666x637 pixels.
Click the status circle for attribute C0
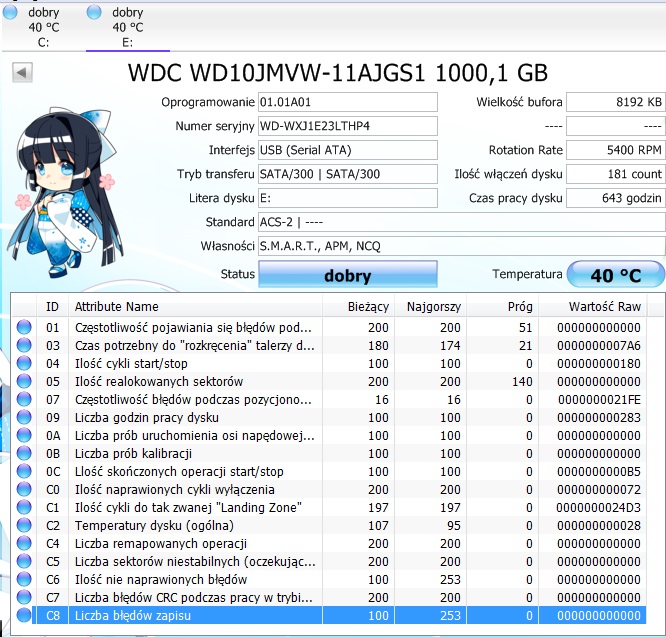click(x=24, y=489)
